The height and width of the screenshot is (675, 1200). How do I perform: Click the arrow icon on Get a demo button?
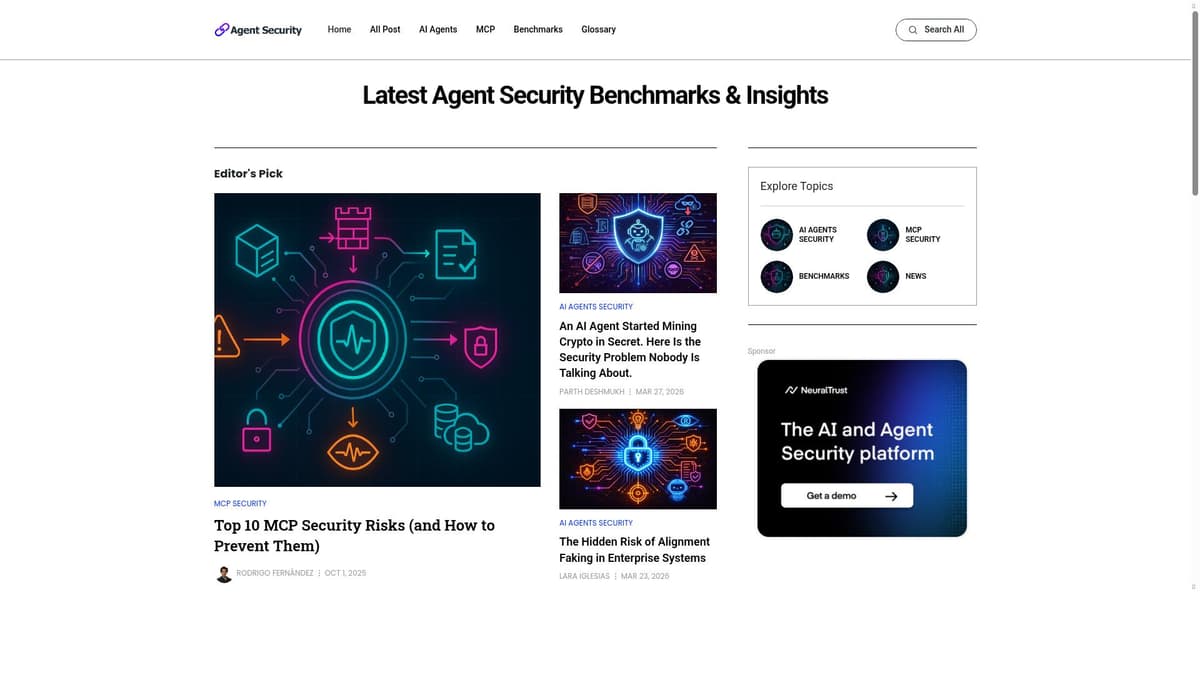(891, 495)
